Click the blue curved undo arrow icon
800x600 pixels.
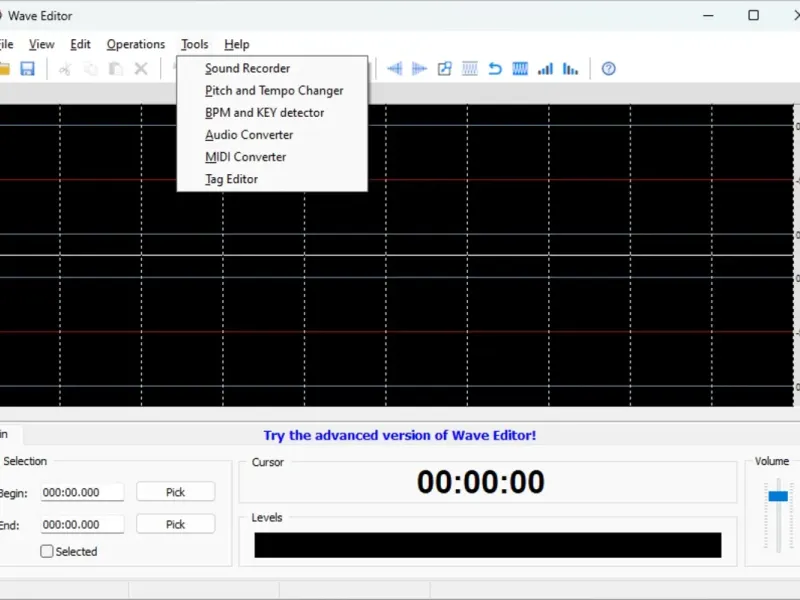(x=495, y=69)
